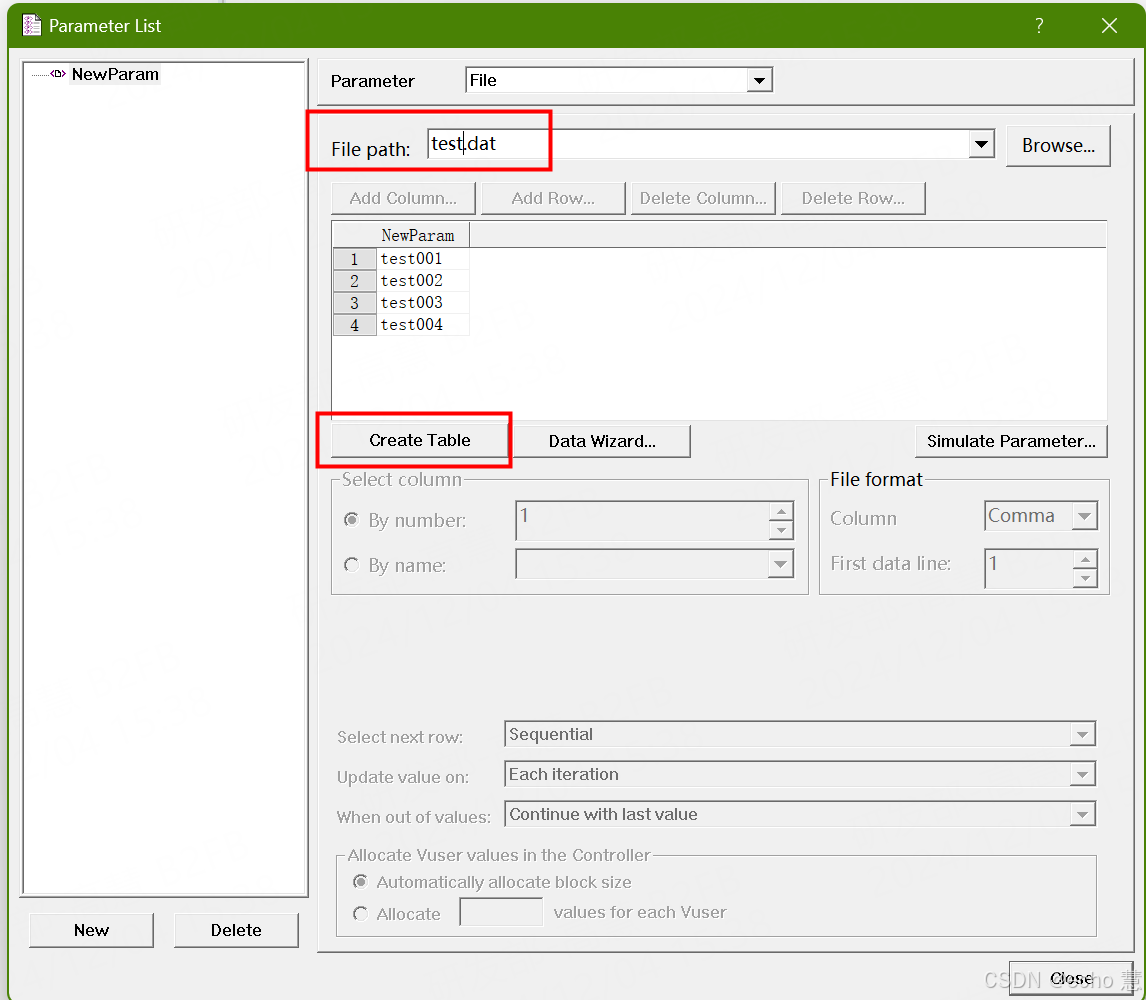1146x1000 pixels.
Task: Open When out of values dropdown
Action: (x=800, y=814)
